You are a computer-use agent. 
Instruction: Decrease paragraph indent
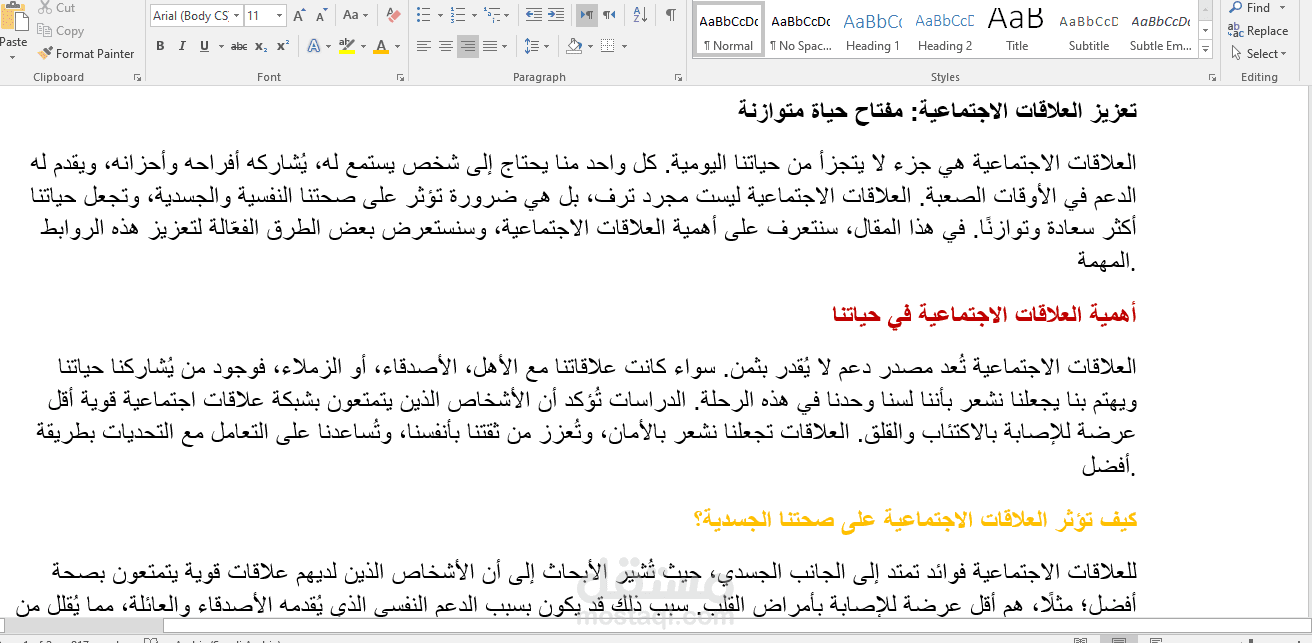click(x=533, y=15)
